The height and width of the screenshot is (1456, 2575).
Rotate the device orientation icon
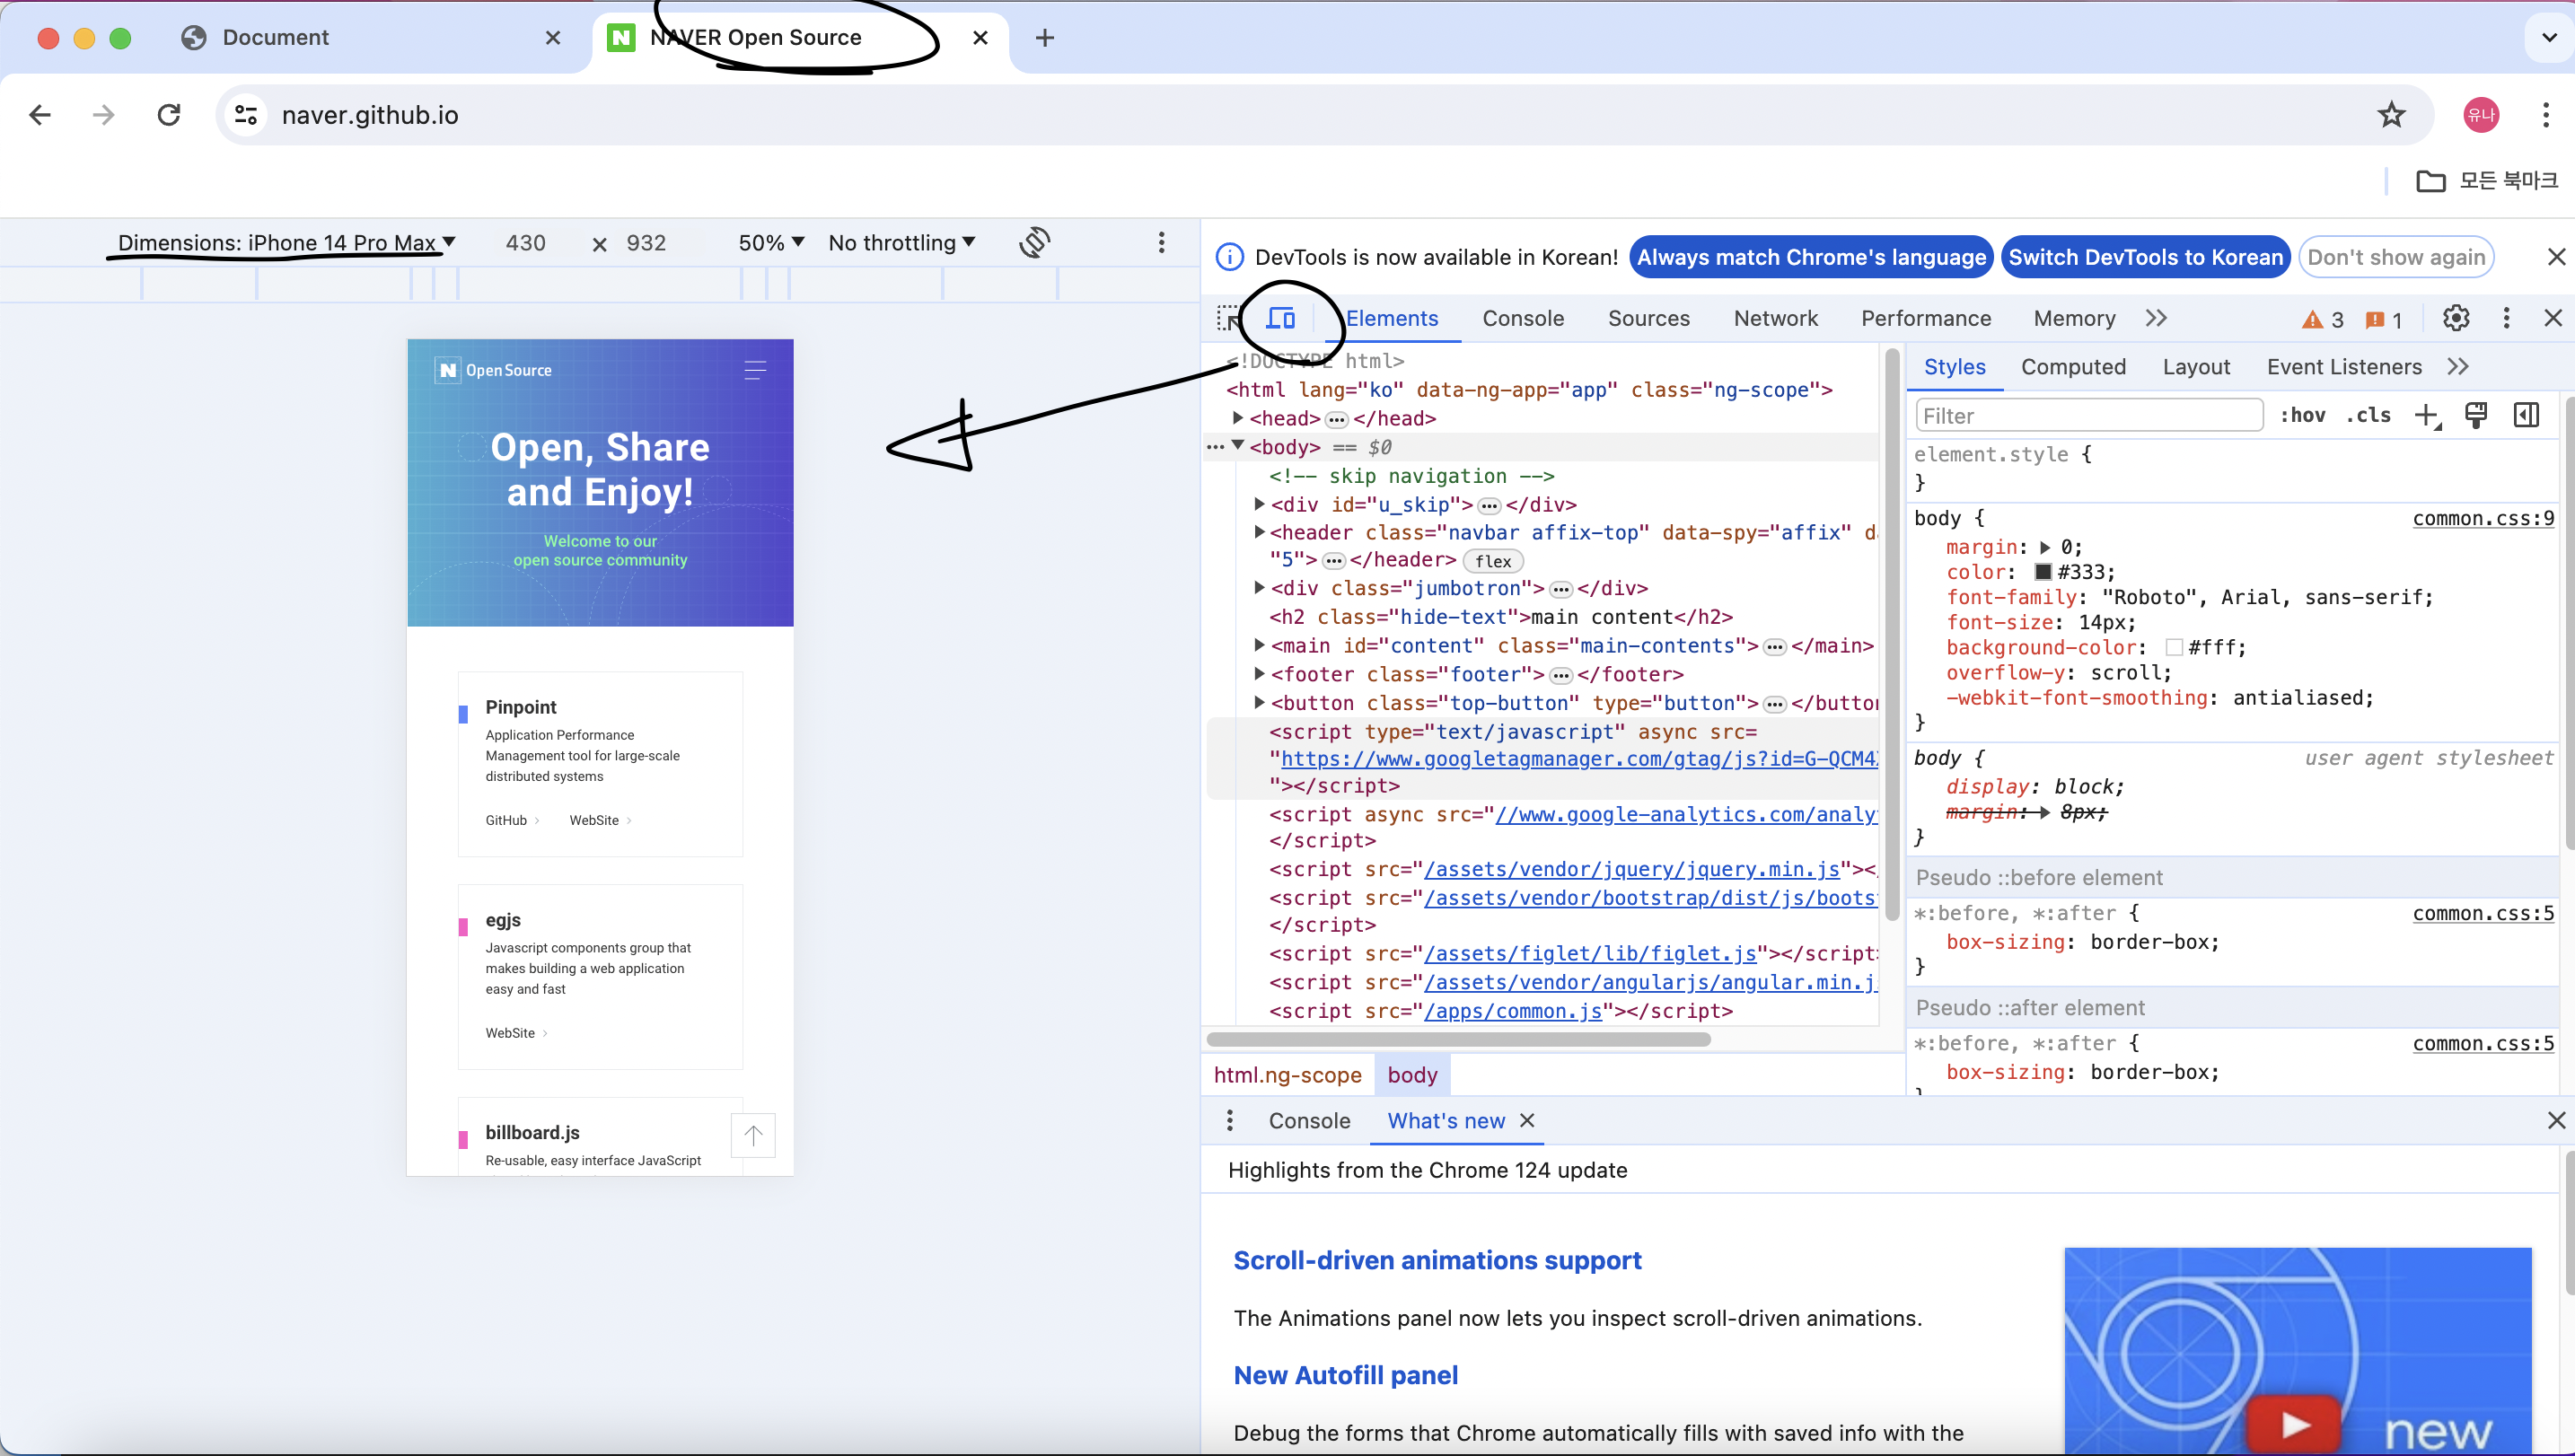point(1035,242)
